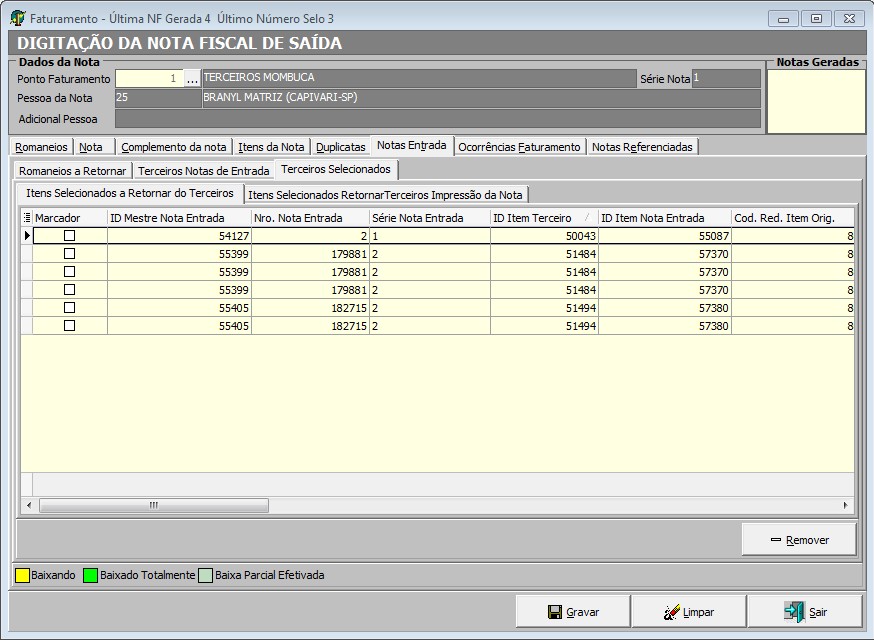Switch to the Itens da Nota tab
Screen dimensions: 874x640
point(271,147)
